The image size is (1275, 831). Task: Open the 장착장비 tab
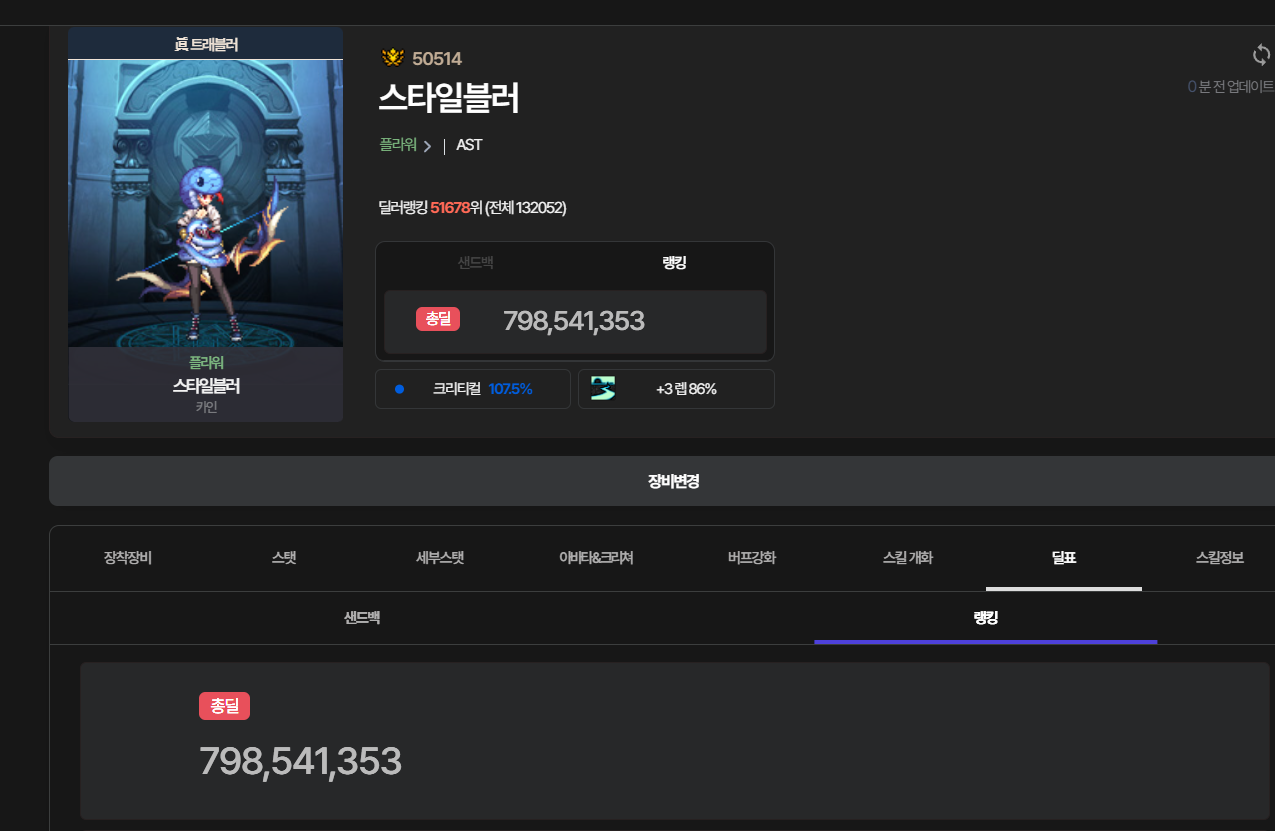coord(127,558)
